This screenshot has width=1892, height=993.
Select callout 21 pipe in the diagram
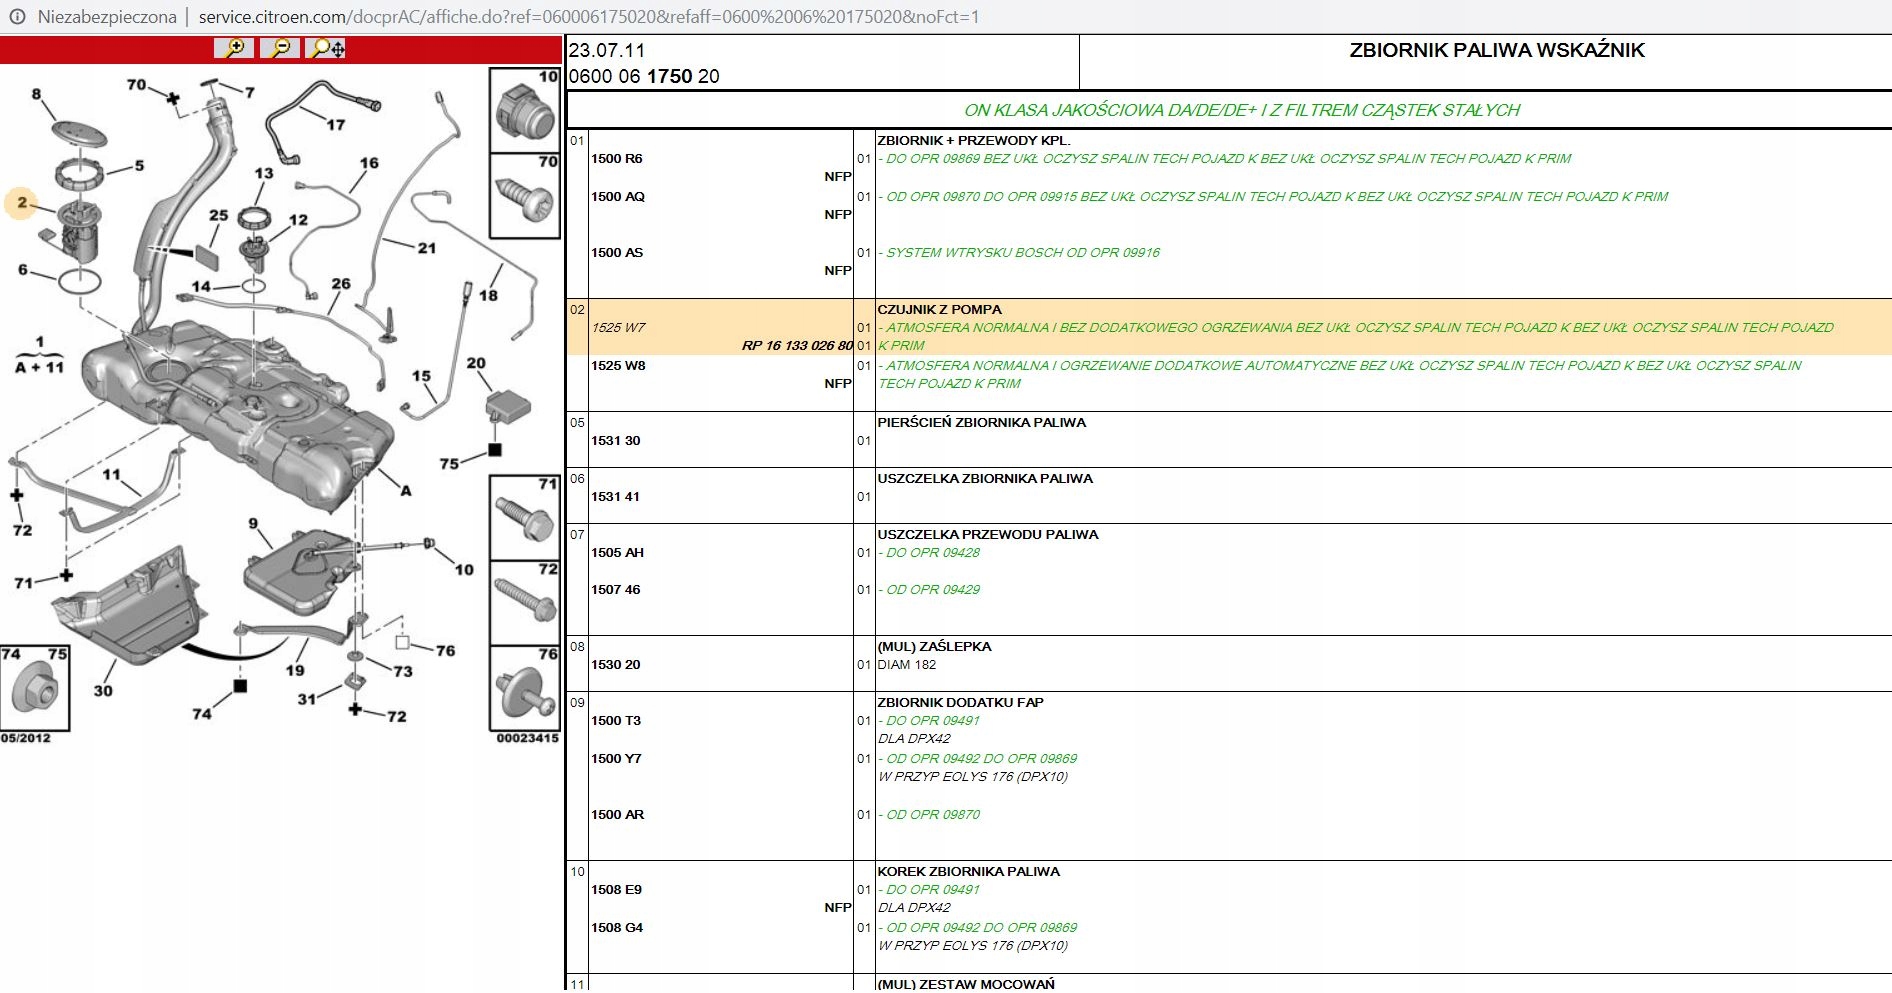(427, 248)
